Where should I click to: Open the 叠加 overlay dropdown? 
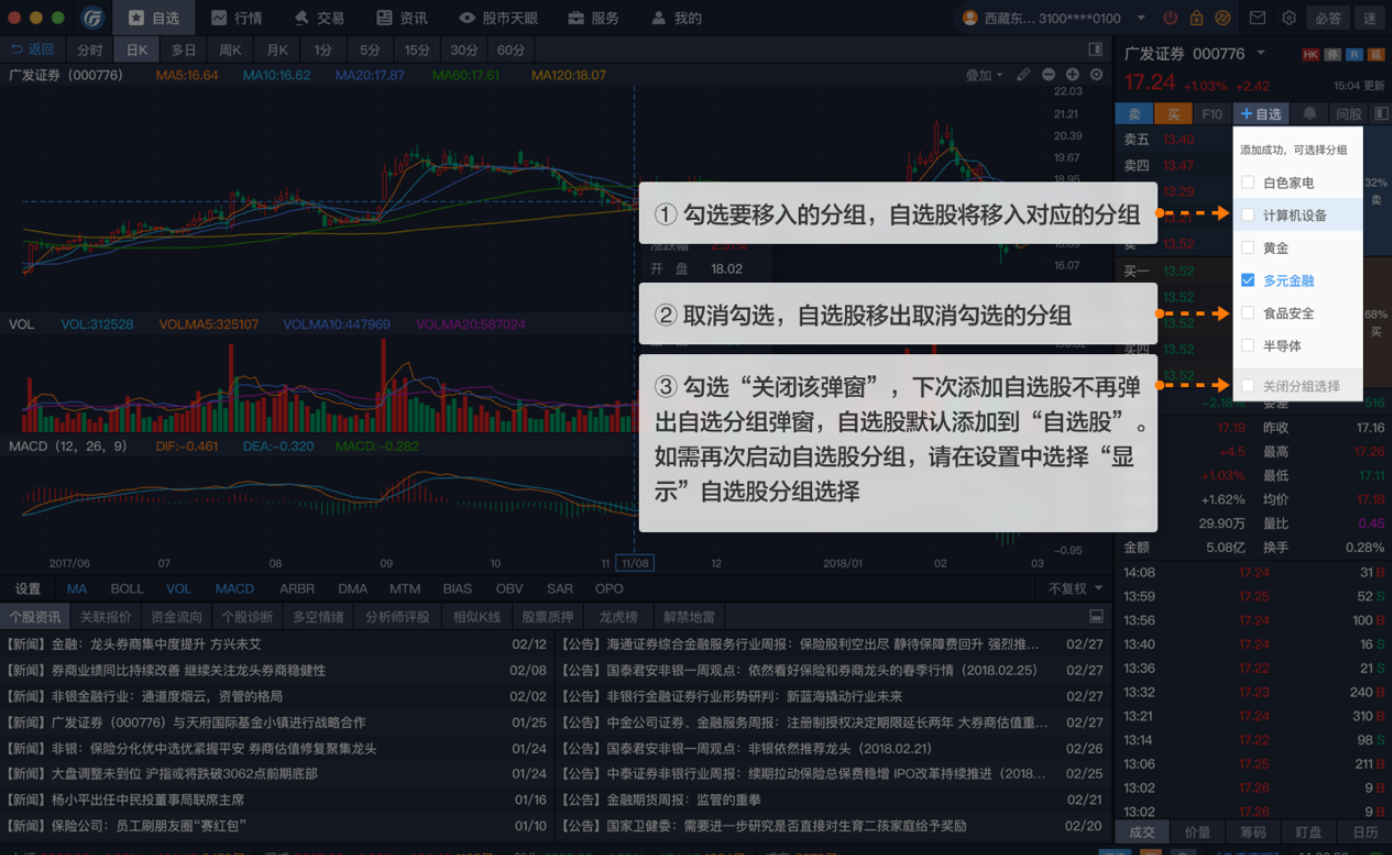point(984,75)
